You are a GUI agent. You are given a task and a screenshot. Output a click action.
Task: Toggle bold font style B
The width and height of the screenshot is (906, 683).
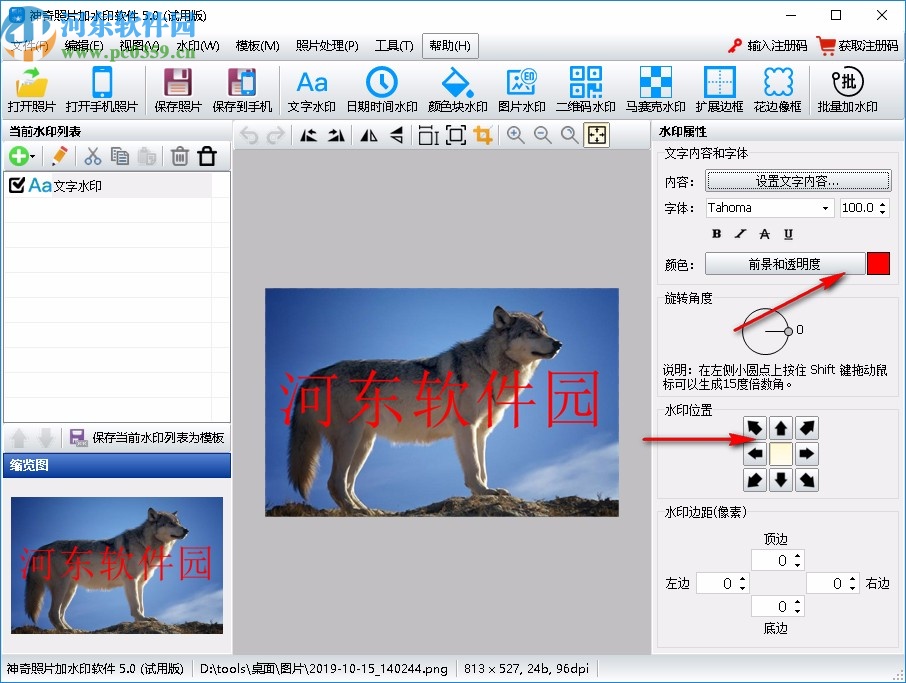pyautogui.click(x=716, y=233)
